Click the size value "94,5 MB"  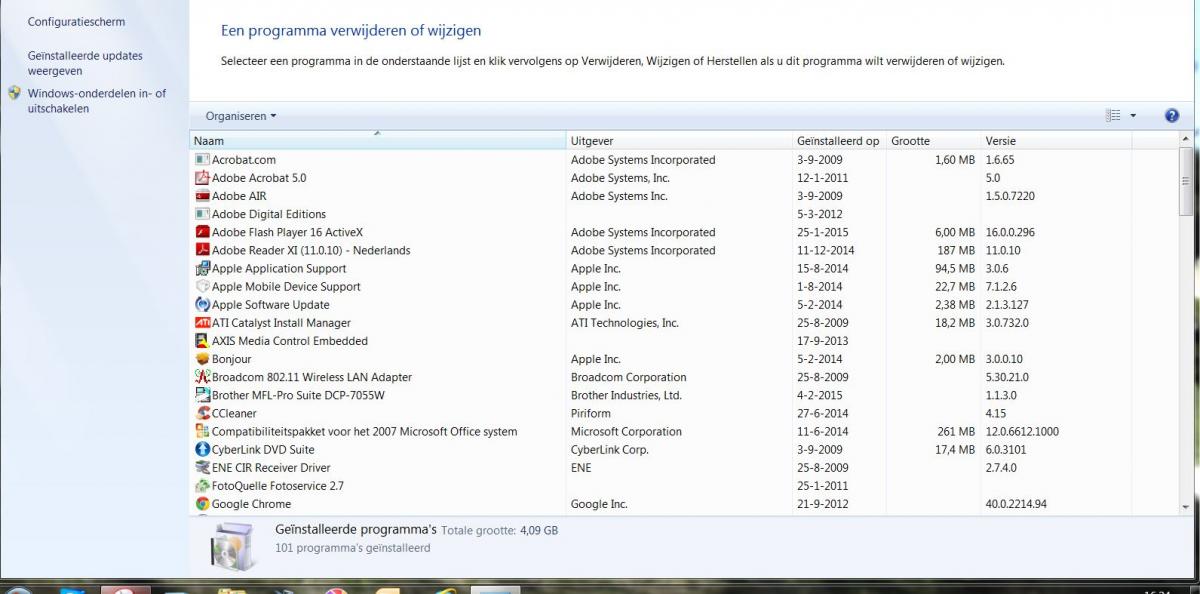tap(954, 268)
